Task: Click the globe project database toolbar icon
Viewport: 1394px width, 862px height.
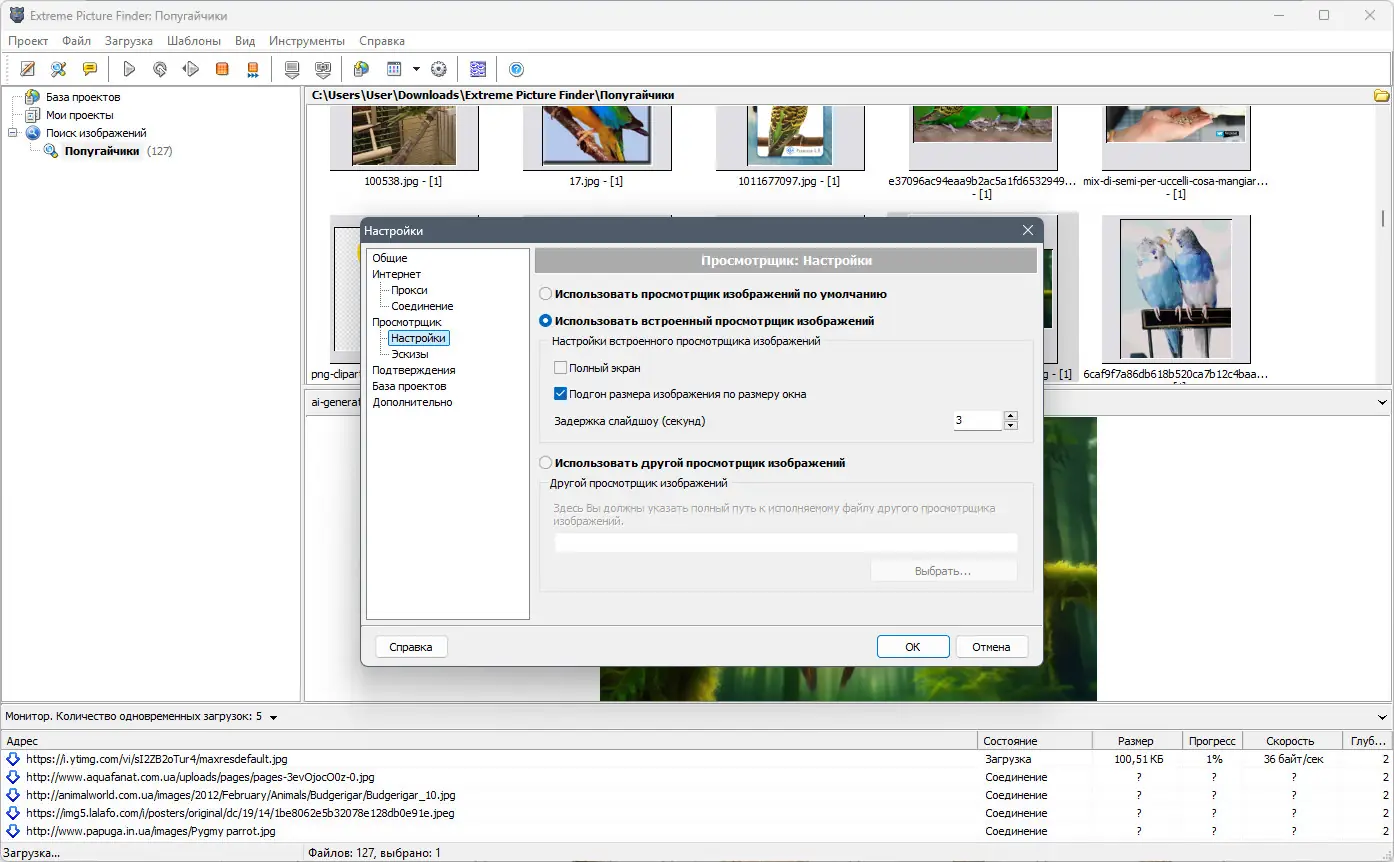Action: [362, 69]
